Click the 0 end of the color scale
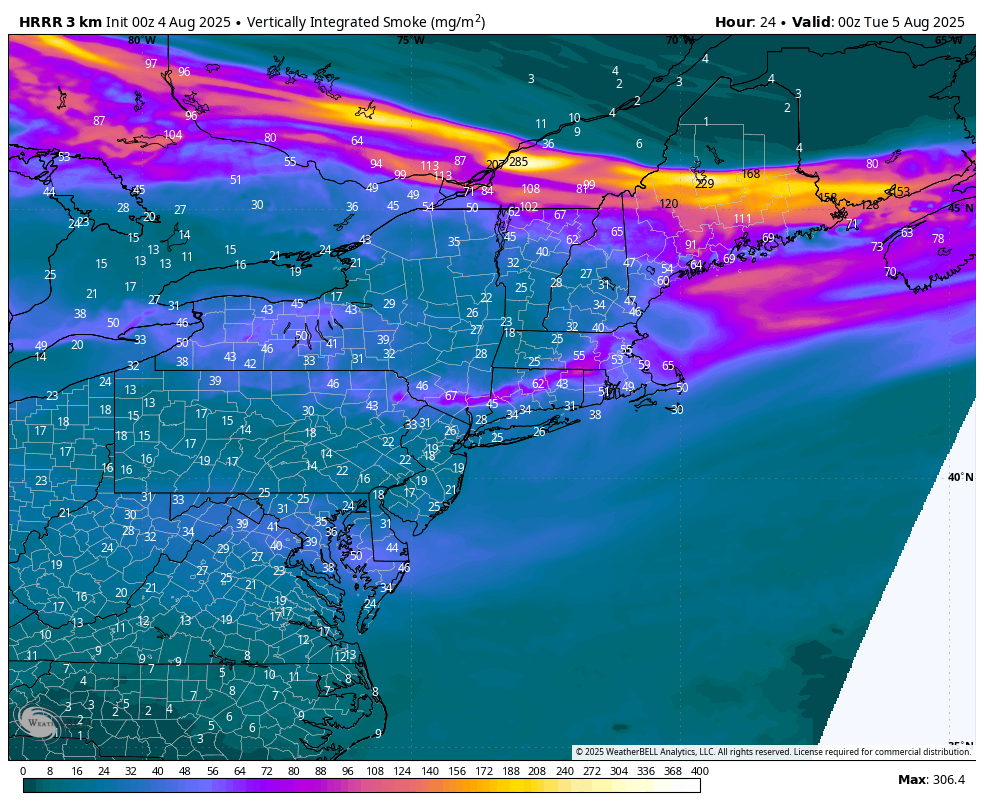Image resolution: width=984 pixels, height=808 pixels. coord(24,771)
